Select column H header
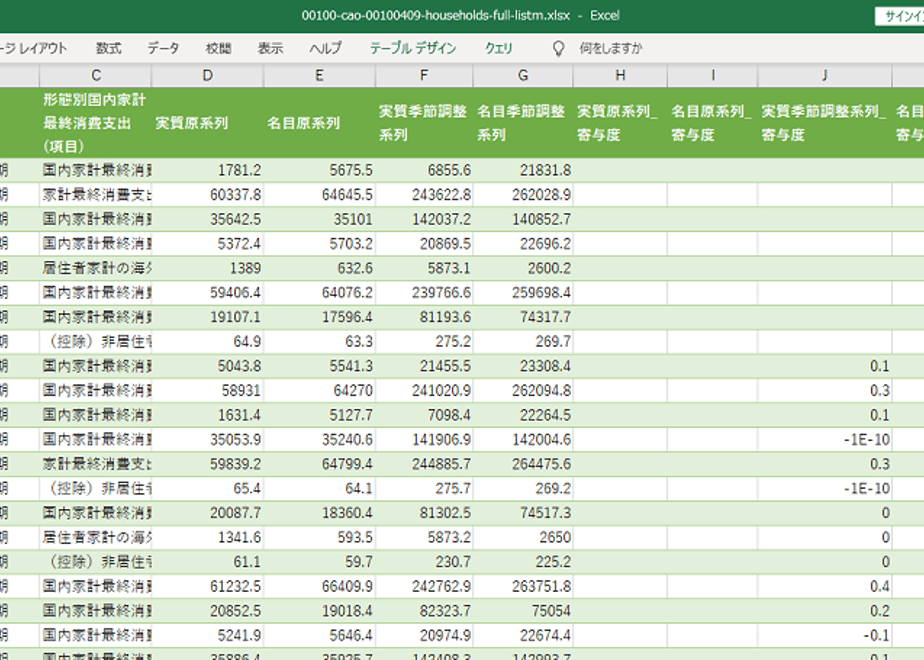The height and width of the screenshot is (660, 924). click(x=620, y=75)
